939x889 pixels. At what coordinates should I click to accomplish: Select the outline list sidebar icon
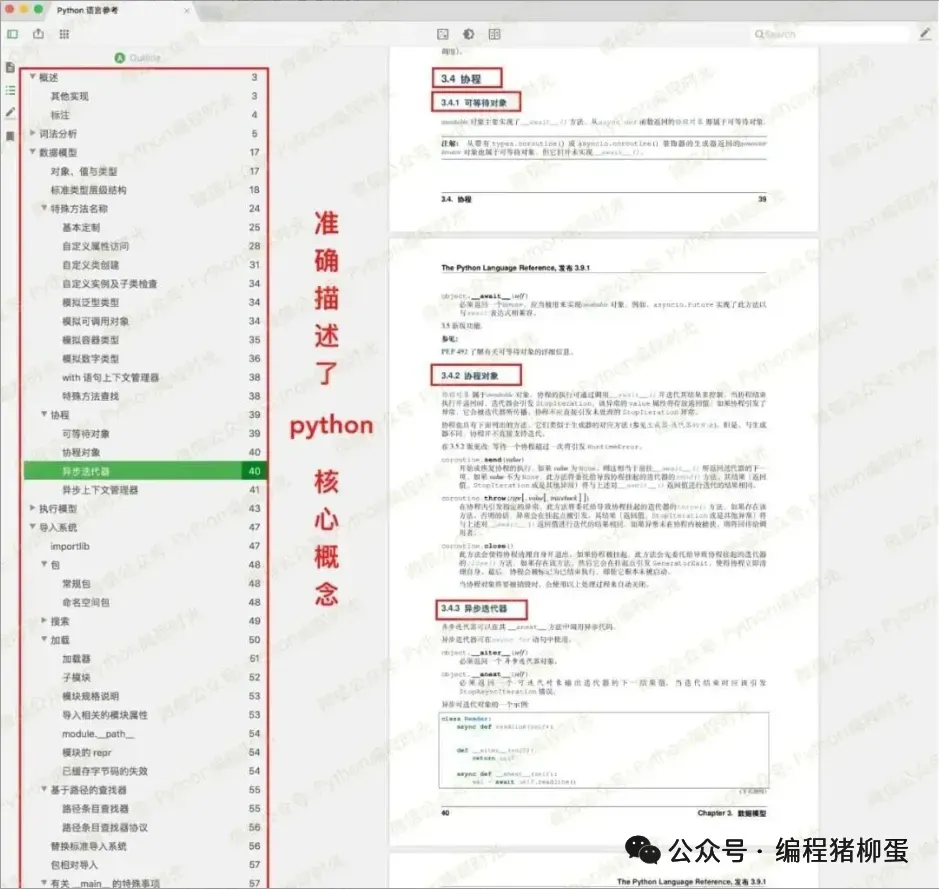[10, 90]
